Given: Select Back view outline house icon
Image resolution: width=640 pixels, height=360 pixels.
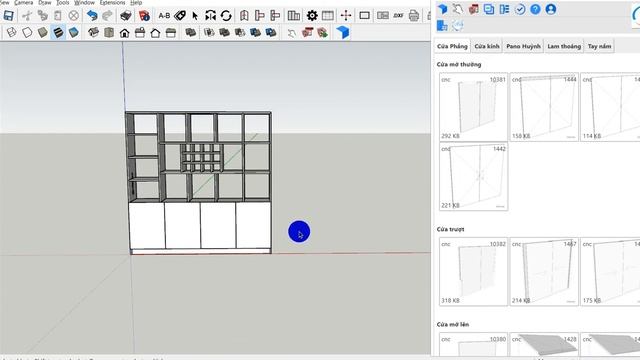Looking at the screenshot, I should pos(155,33).
